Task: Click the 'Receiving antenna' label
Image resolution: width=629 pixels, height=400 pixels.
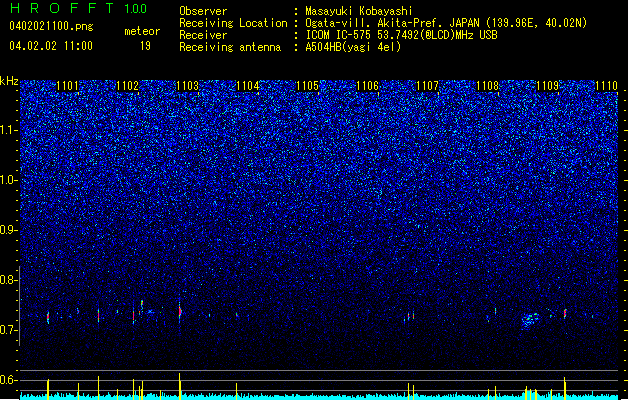Action: coord(230,47)
